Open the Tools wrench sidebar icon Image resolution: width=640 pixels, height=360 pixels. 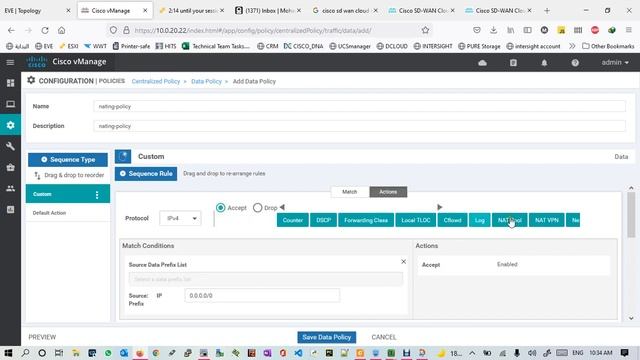pyautogui.click(x=11, y=146)
